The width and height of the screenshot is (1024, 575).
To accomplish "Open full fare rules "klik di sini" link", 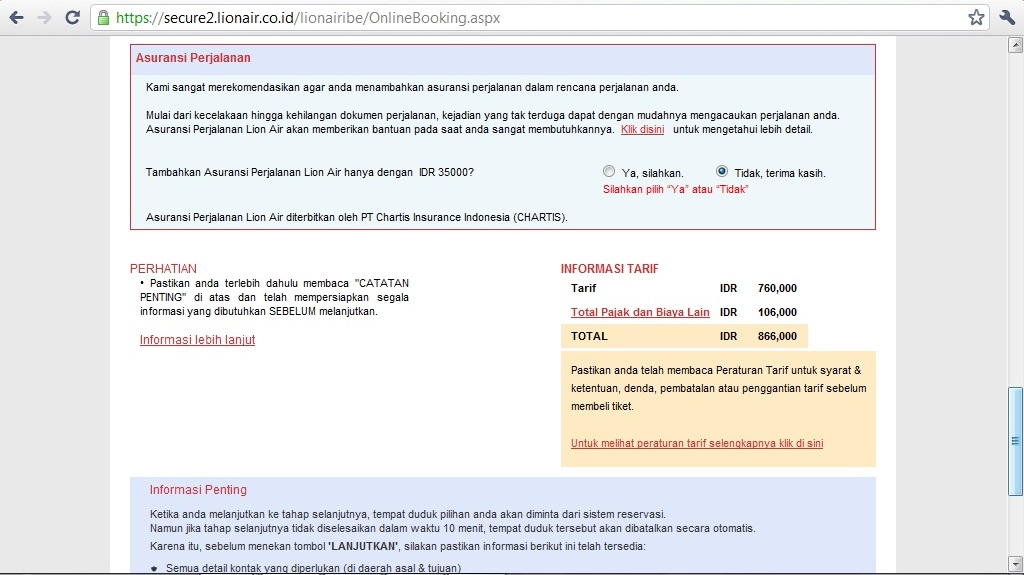I will coord(697,443).
